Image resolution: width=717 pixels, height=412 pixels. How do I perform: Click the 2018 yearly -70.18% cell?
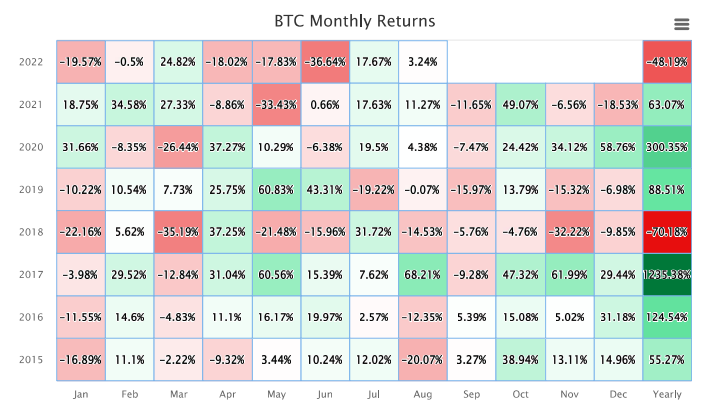(667, 232)
